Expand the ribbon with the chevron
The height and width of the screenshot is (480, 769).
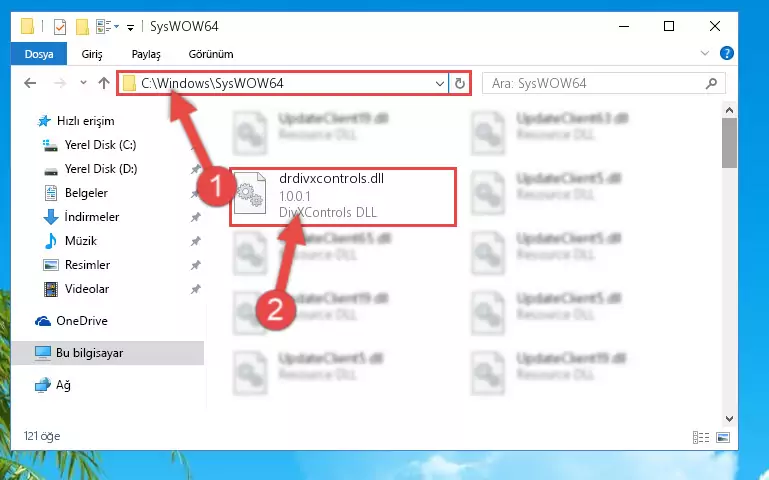705,53
